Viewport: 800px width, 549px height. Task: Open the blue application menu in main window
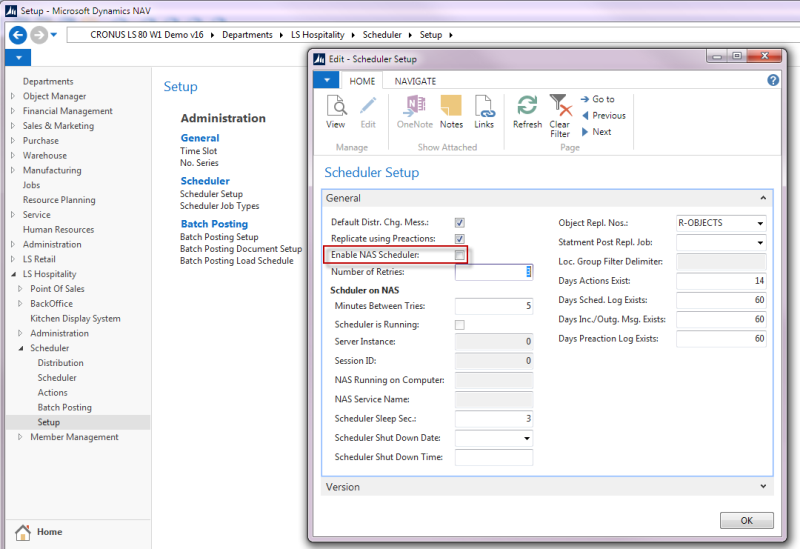tap(18, 58)
